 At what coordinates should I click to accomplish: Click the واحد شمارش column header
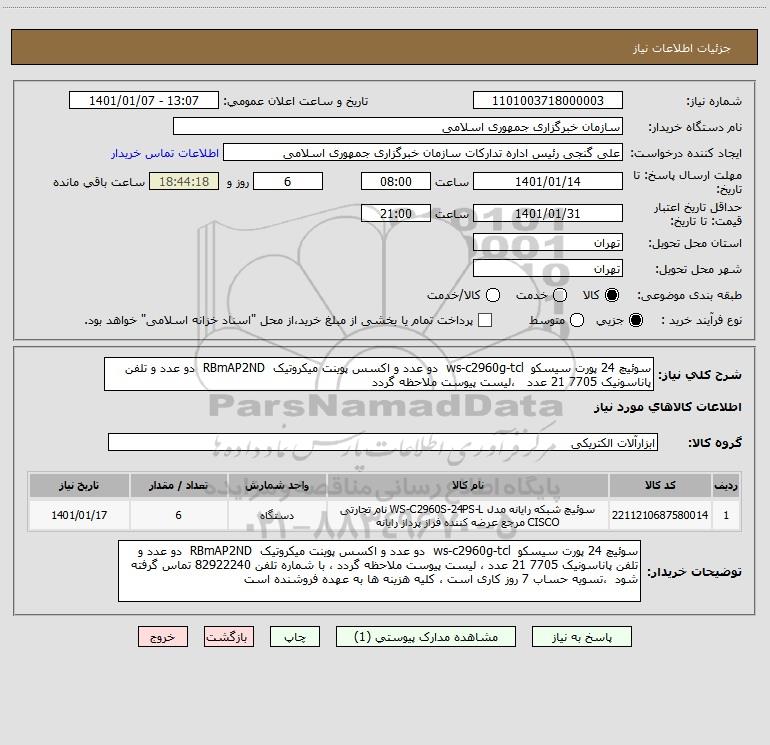(x=277, y=486)
